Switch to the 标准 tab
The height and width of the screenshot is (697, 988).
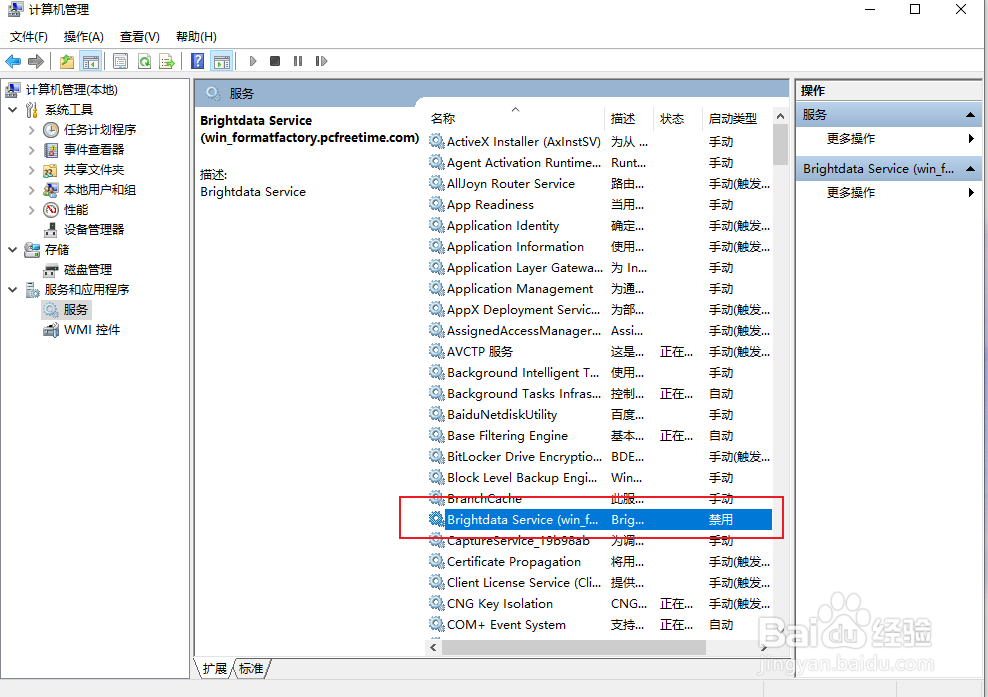coord(251,669)
